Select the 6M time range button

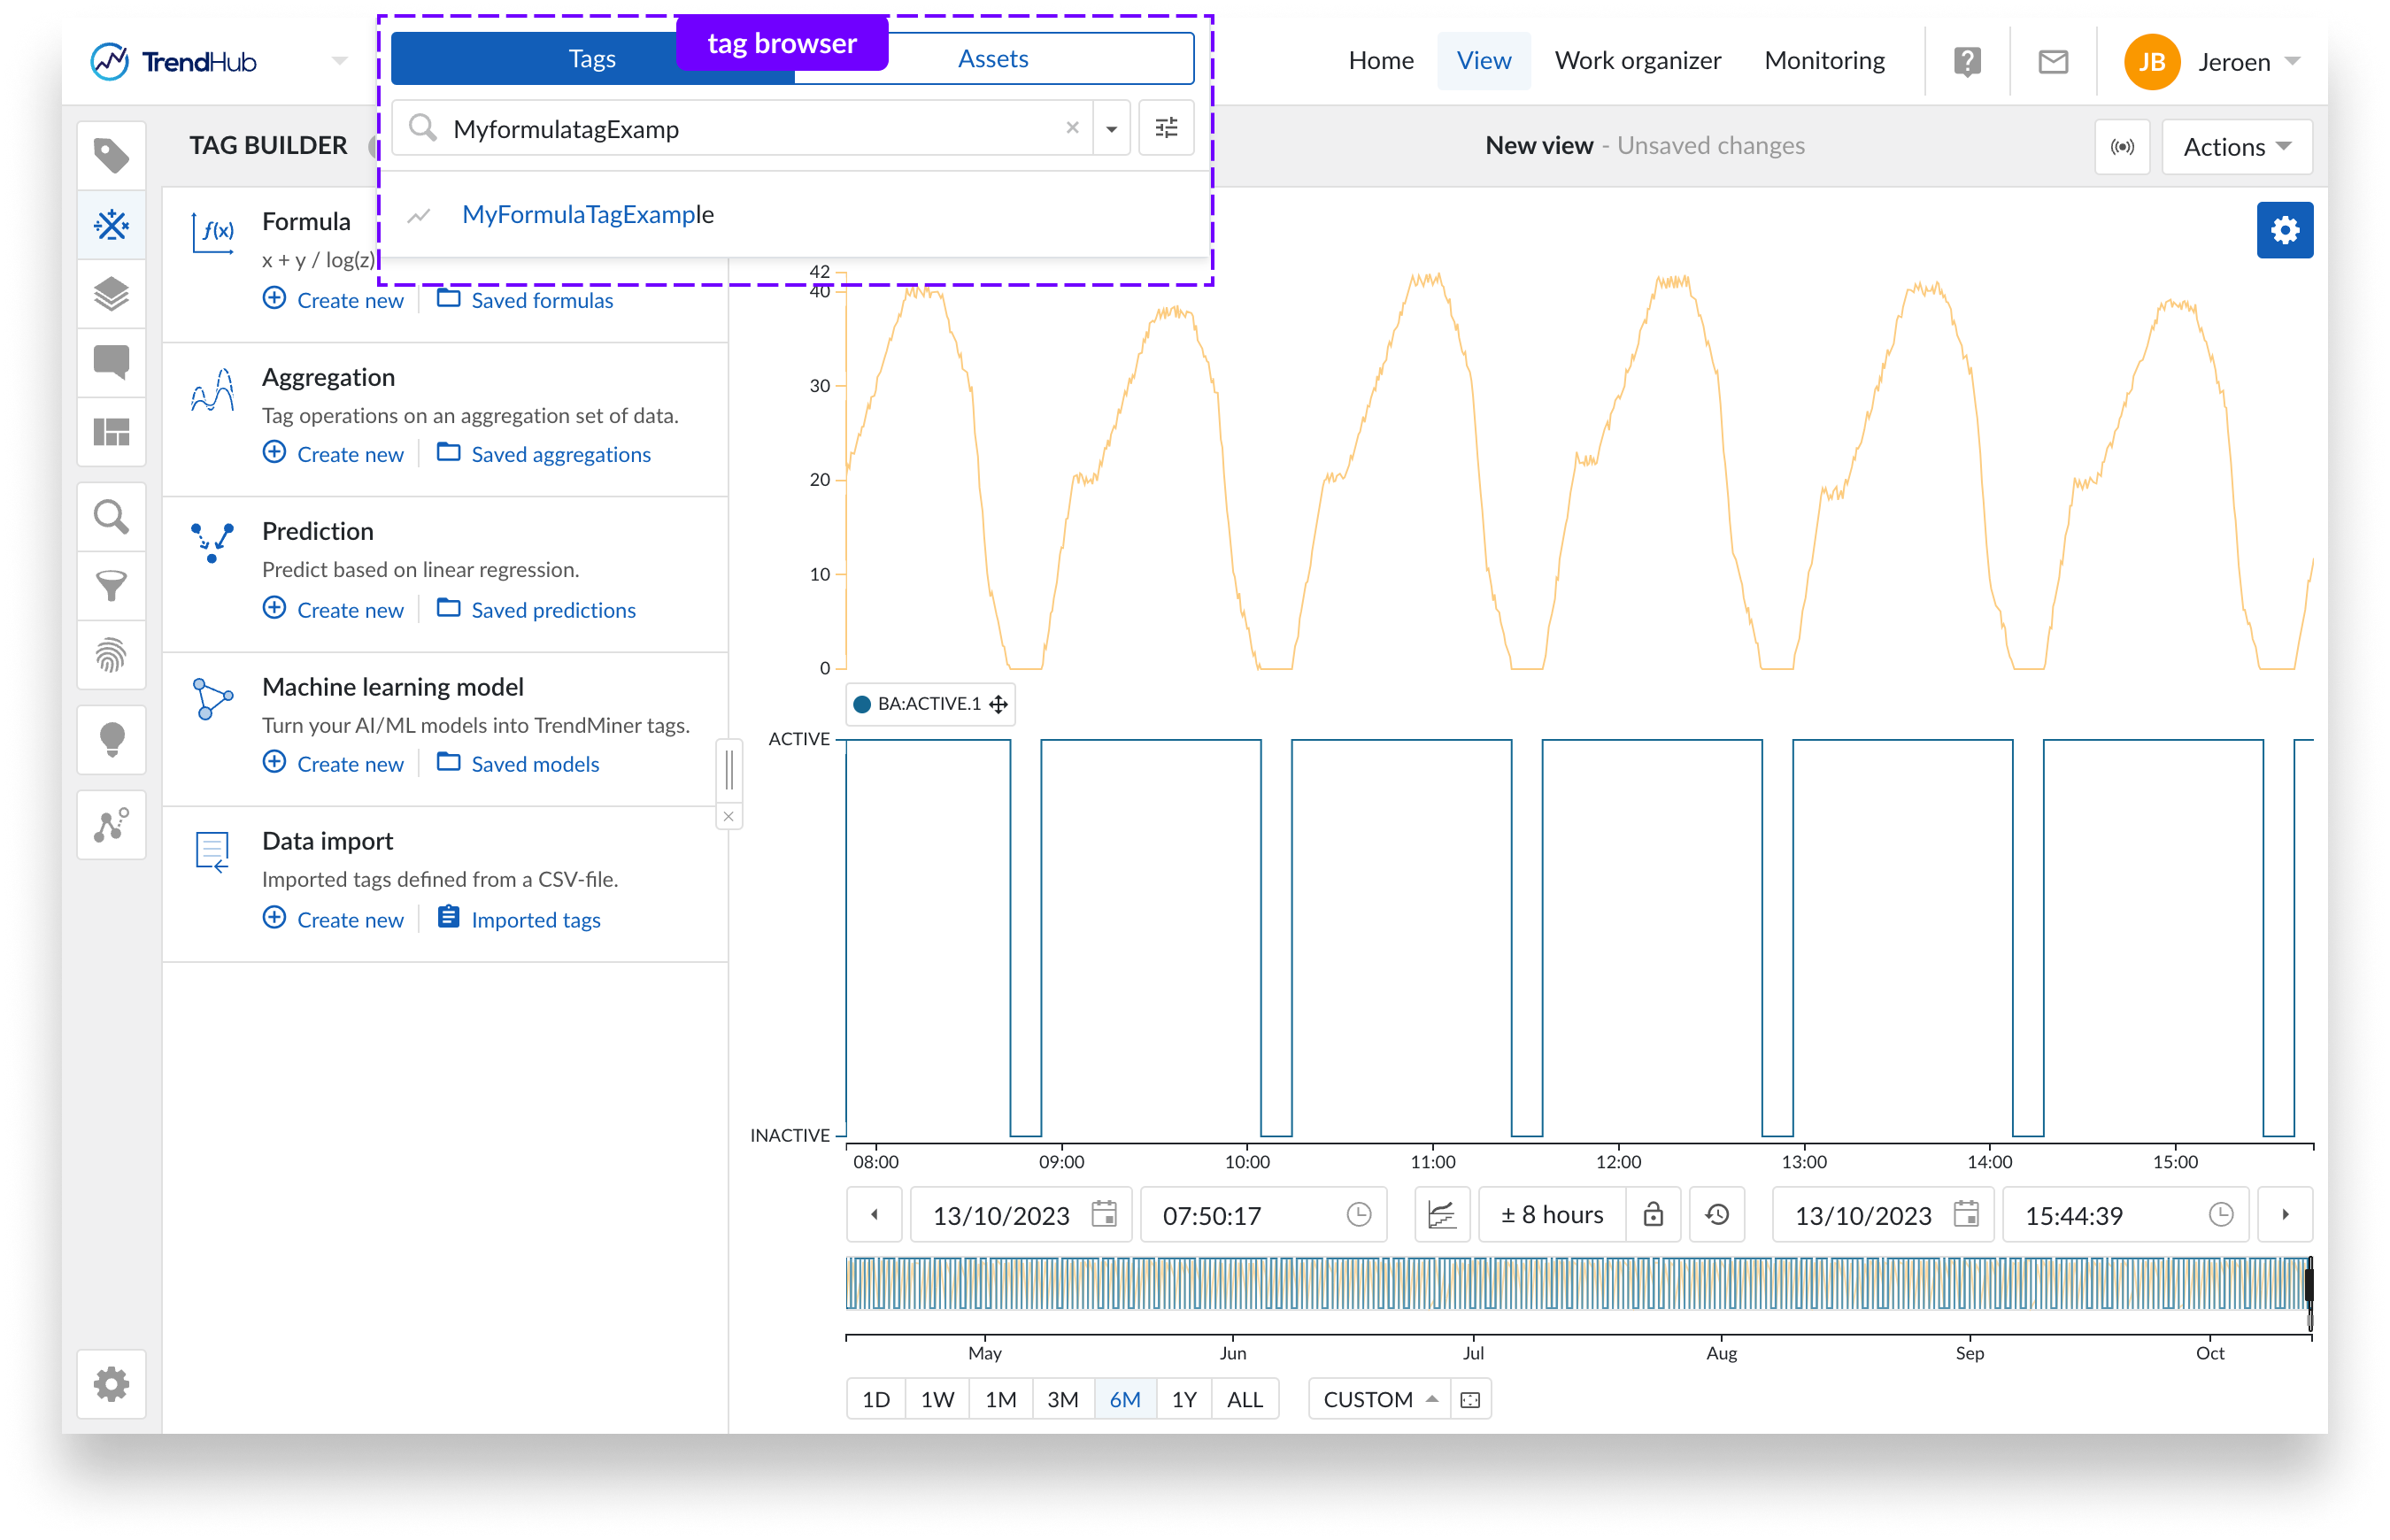[1125, 1399]
